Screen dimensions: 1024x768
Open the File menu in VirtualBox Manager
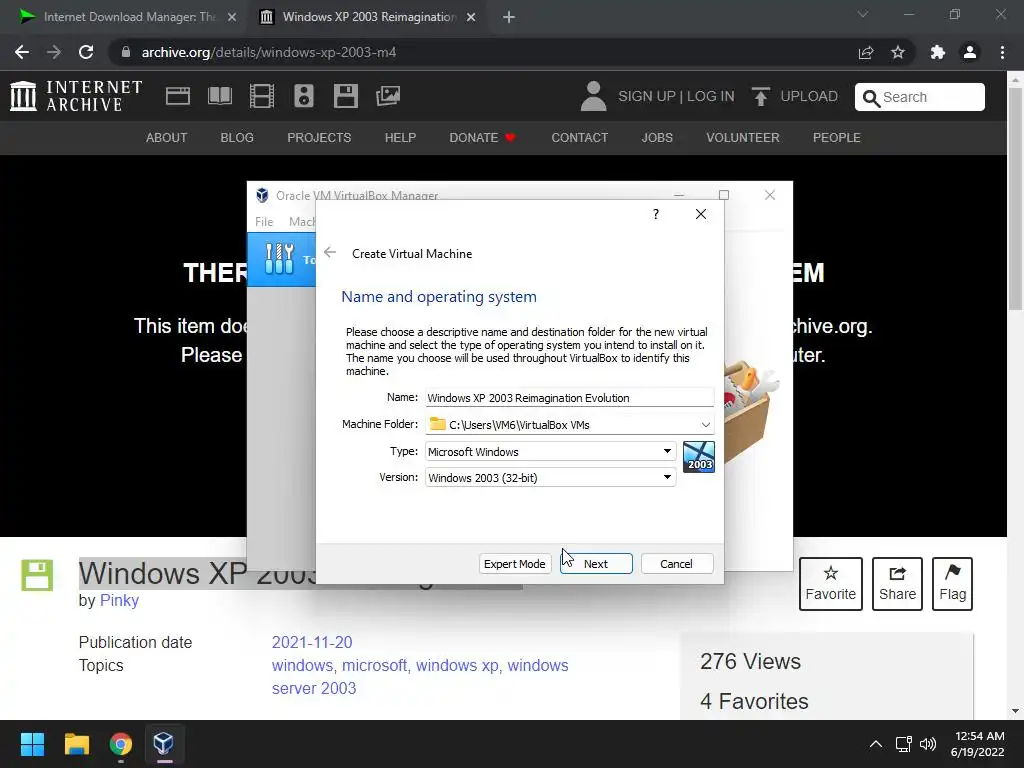tap(264, 221)
